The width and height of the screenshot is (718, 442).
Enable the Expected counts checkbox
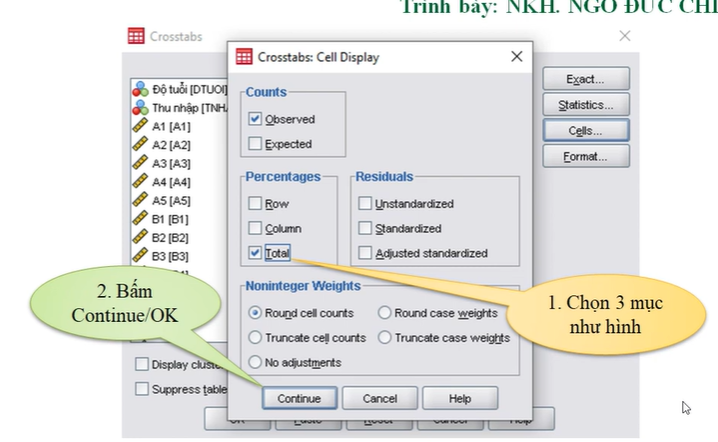click(x=255, y=144)
